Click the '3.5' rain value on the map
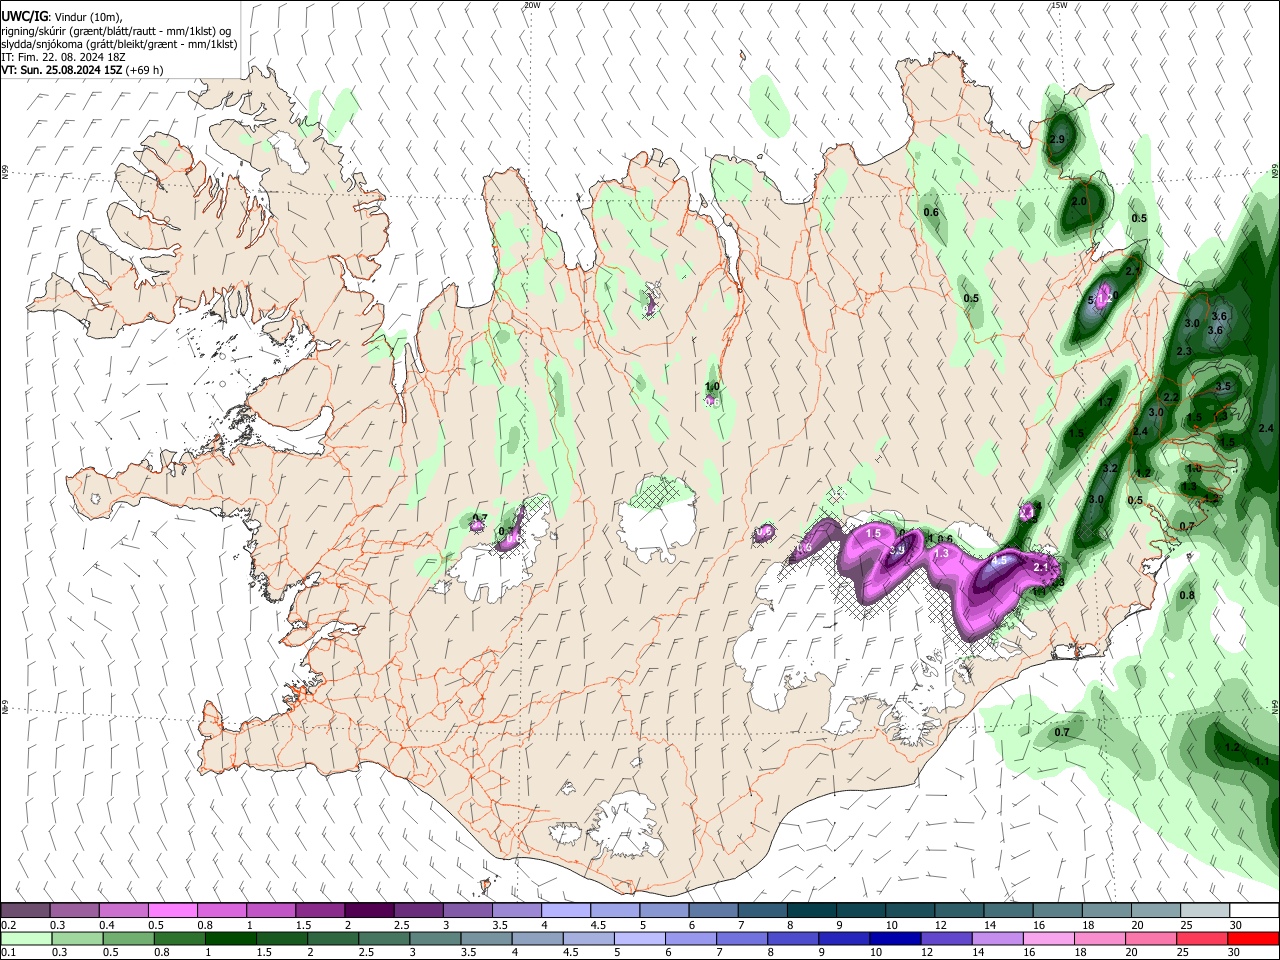This screenshot has width=1280, height=960. pyautogui.click(x=1223, y=387)
